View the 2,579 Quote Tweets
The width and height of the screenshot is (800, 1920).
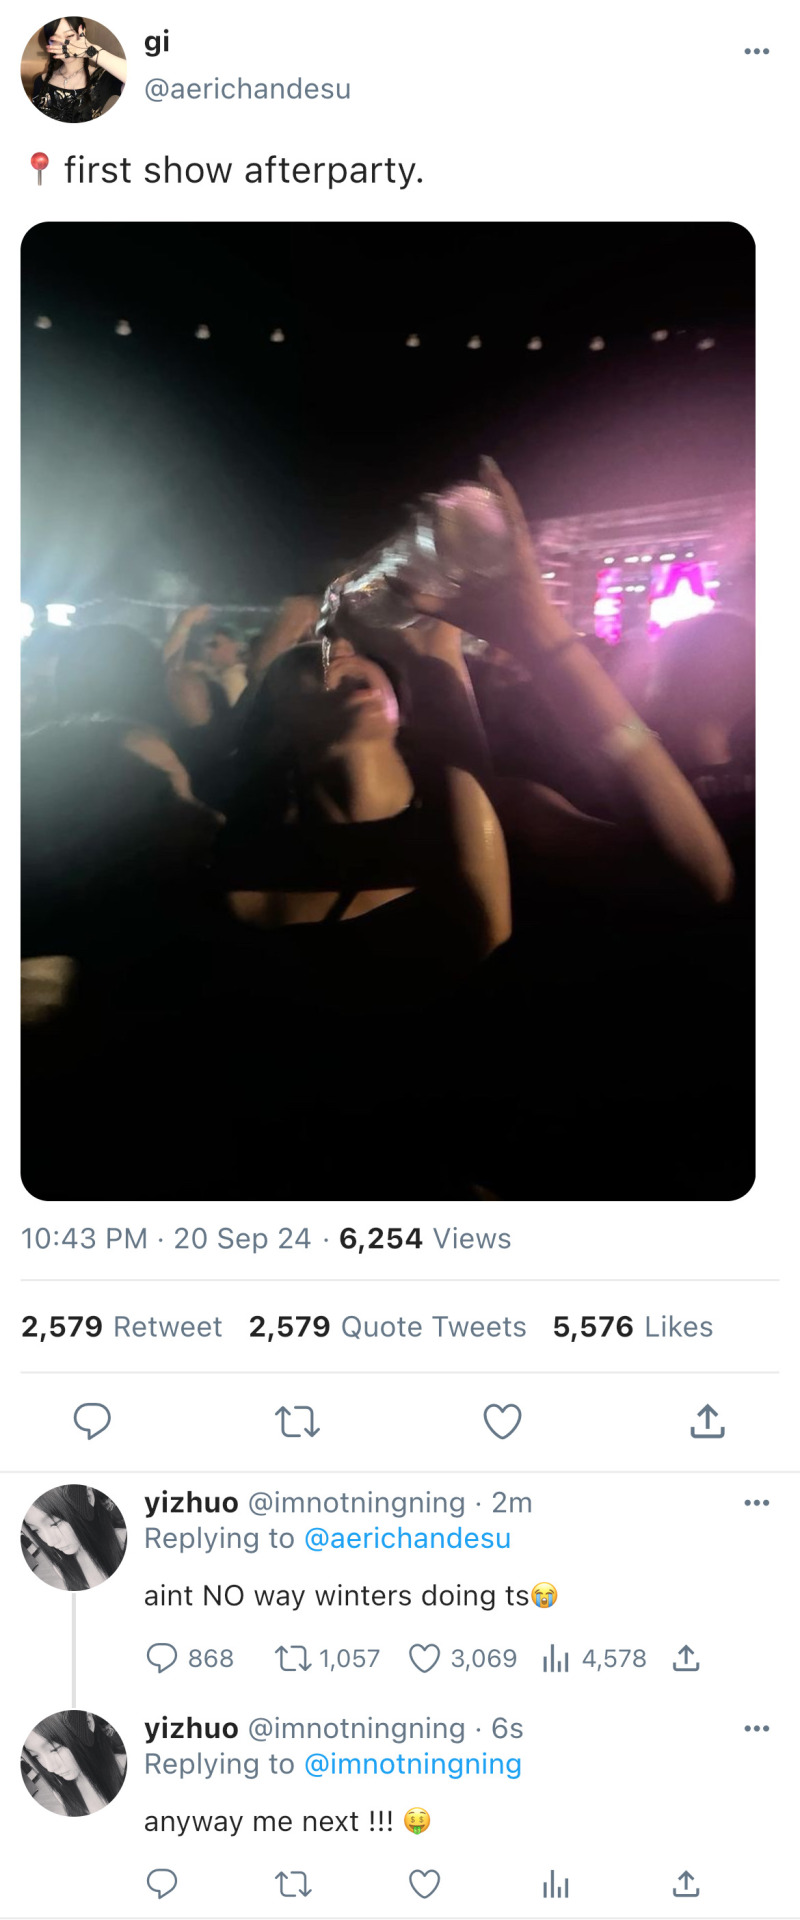click(x=387, y=1327)
